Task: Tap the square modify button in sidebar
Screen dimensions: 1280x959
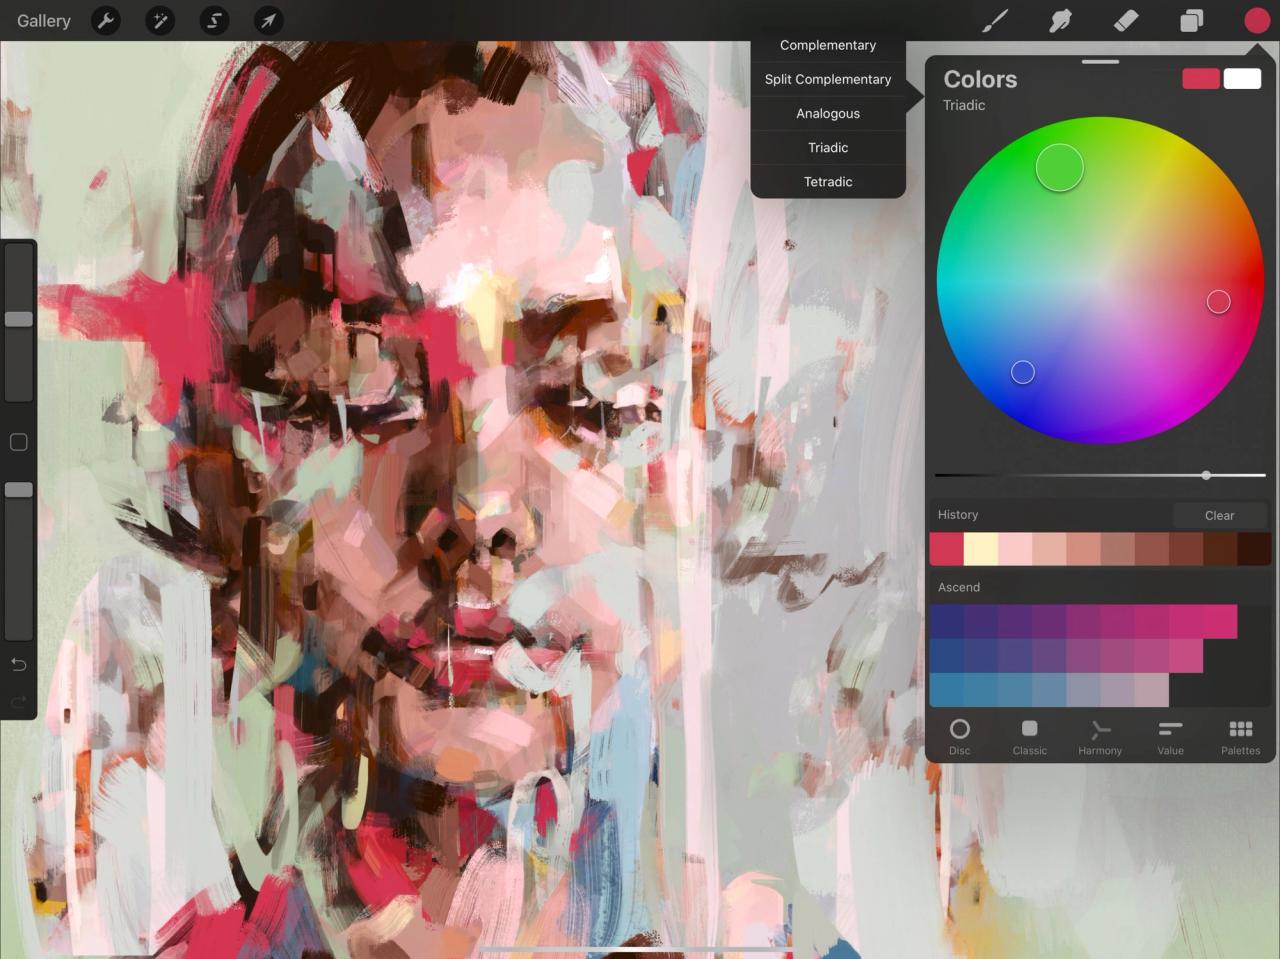Action: click(18, 442)
